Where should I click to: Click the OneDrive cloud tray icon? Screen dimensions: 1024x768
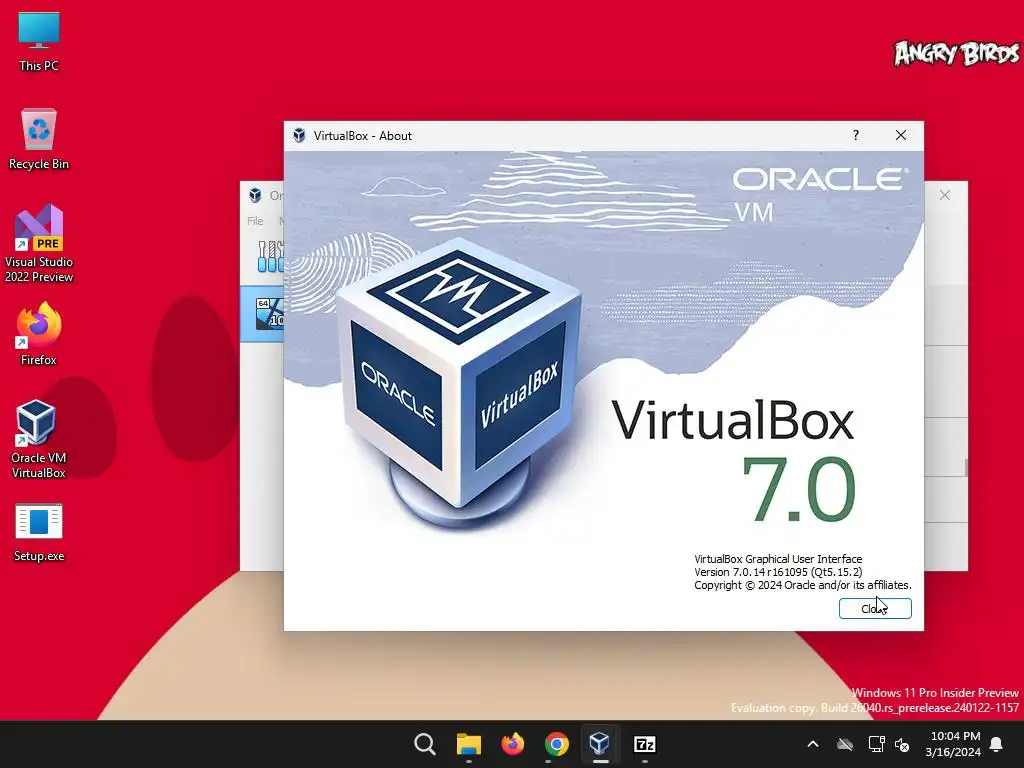(x=845, y=744)
